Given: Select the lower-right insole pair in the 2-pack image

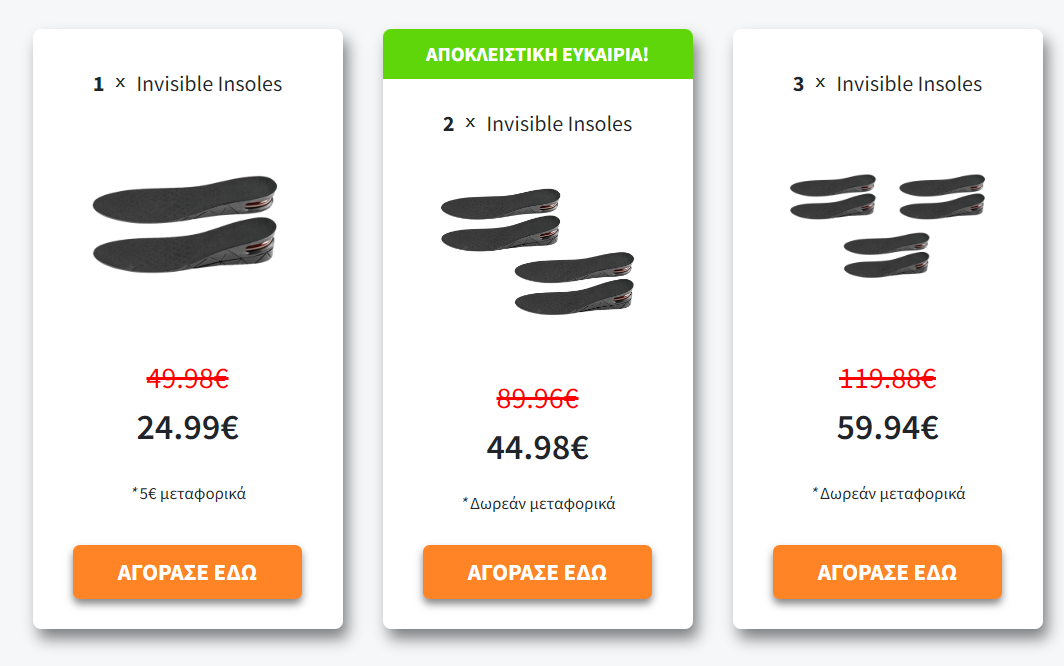Looking at the screenshot, I should tap(574, 283).
